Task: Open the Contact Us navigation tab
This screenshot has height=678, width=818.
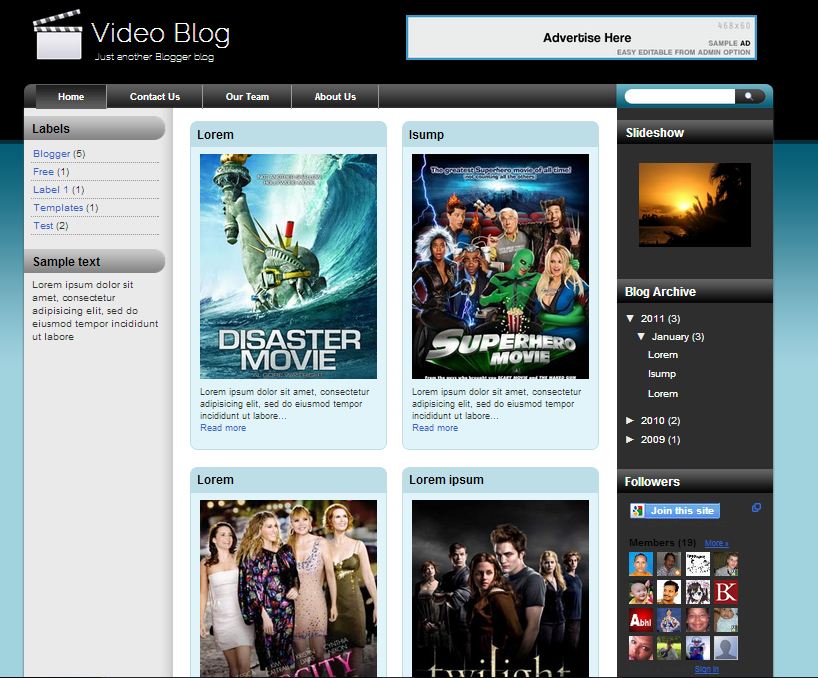Action: tap(154, 96)
